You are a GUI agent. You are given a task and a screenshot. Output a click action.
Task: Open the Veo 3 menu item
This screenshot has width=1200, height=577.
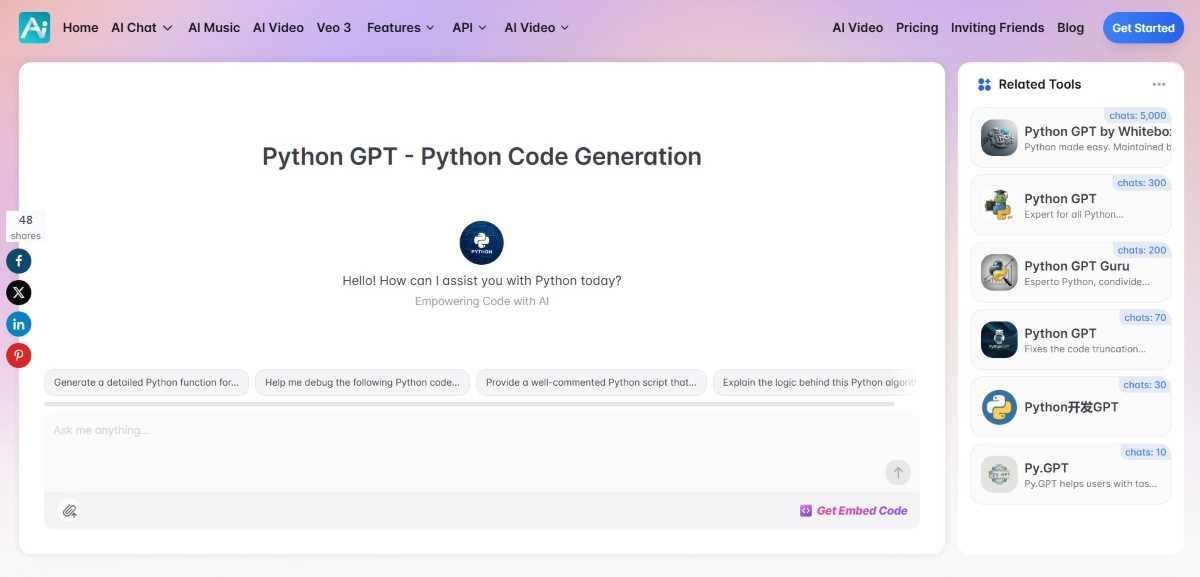click(x=334, y=28)
